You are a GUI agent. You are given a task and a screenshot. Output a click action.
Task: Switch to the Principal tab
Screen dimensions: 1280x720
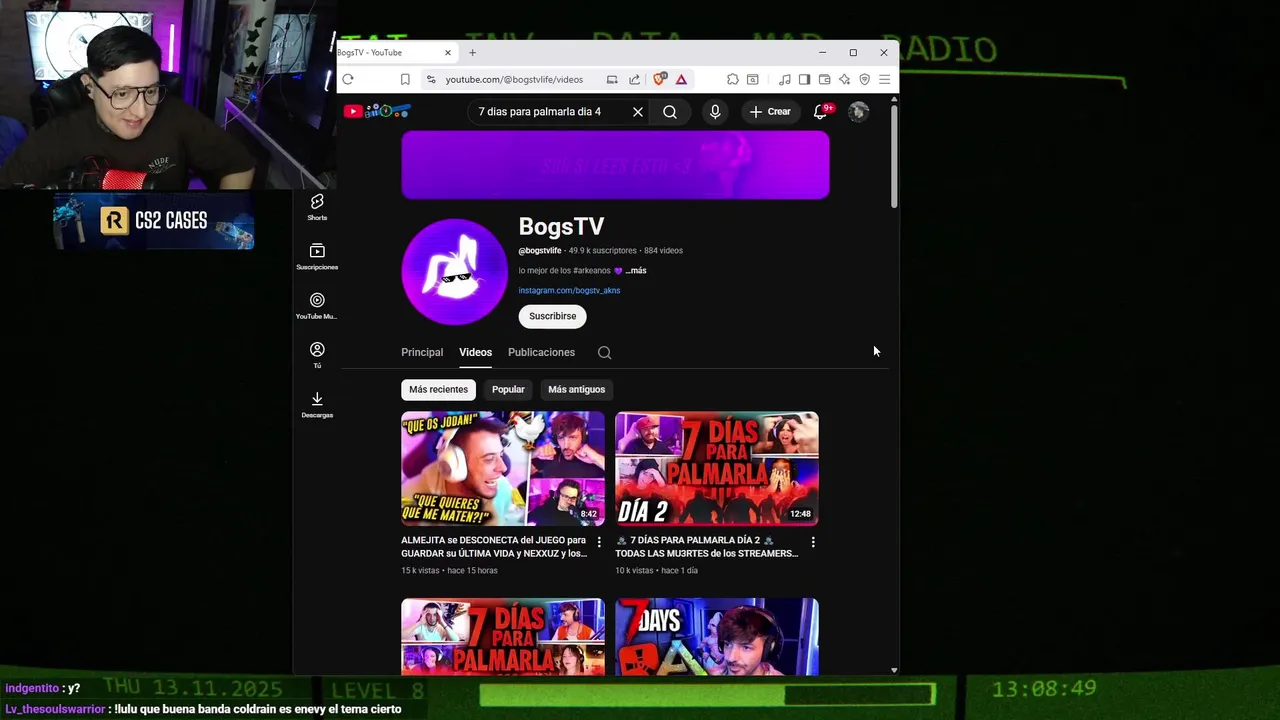pos(422,352)
